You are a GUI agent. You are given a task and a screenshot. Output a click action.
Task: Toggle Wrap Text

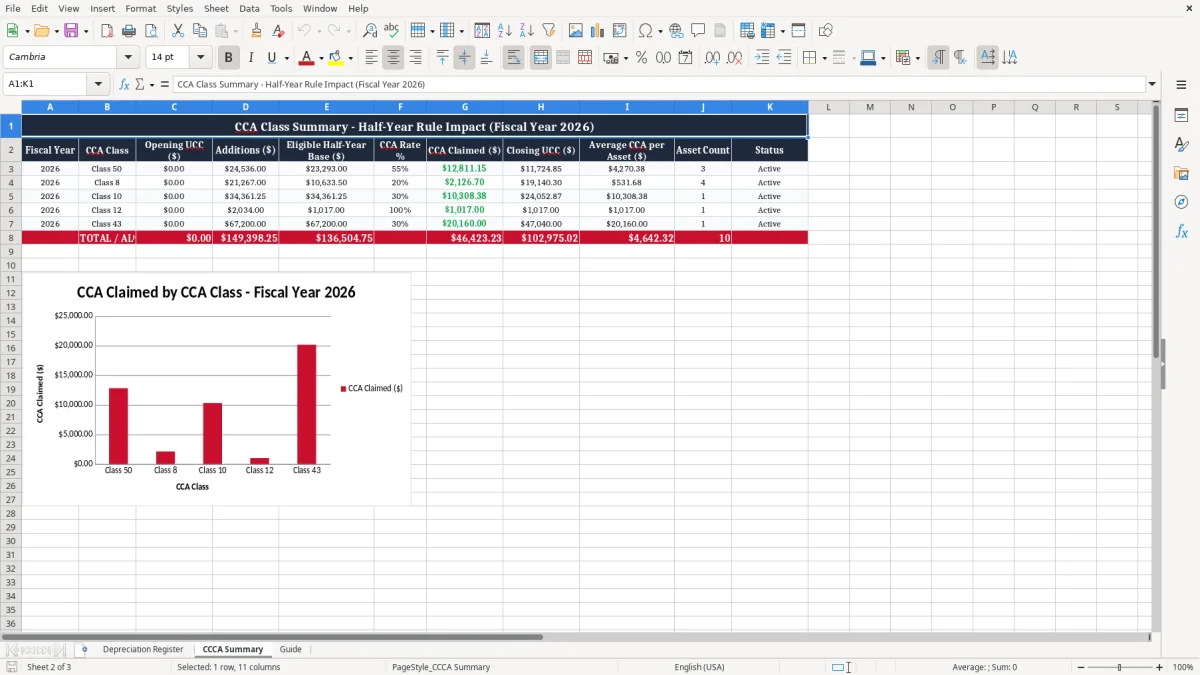coord(514,58)
